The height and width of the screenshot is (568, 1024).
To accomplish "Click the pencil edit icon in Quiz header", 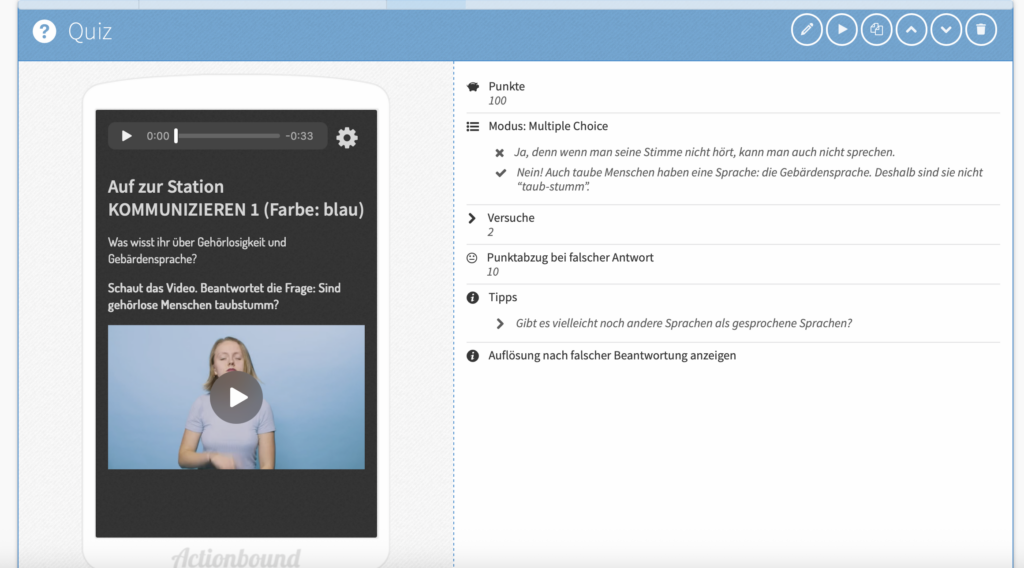I will pos(807,30).
